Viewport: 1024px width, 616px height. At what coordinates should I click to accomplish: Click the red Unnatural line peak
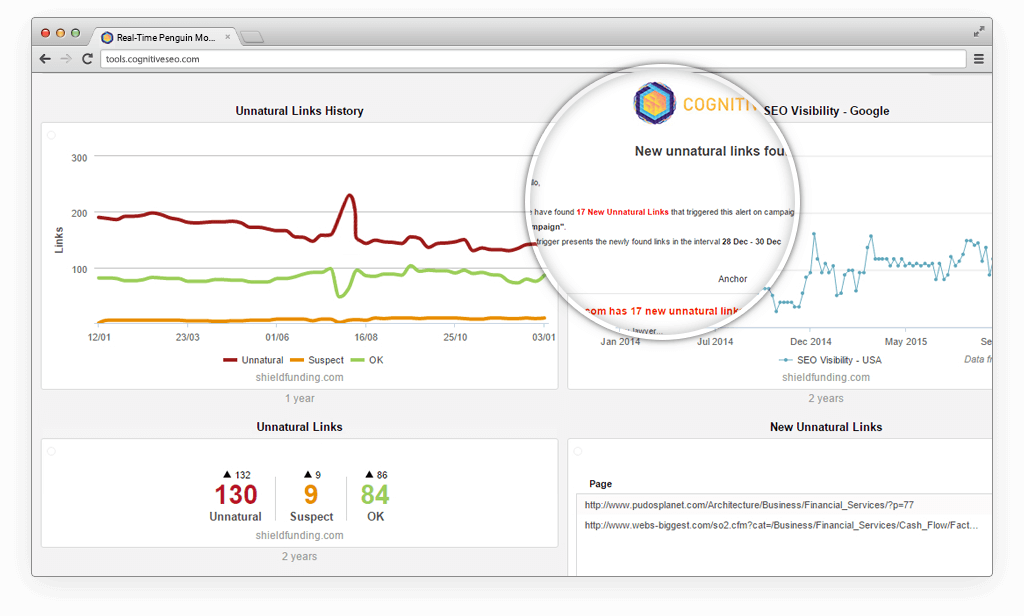pyautogui.click(x=350, y=195)
